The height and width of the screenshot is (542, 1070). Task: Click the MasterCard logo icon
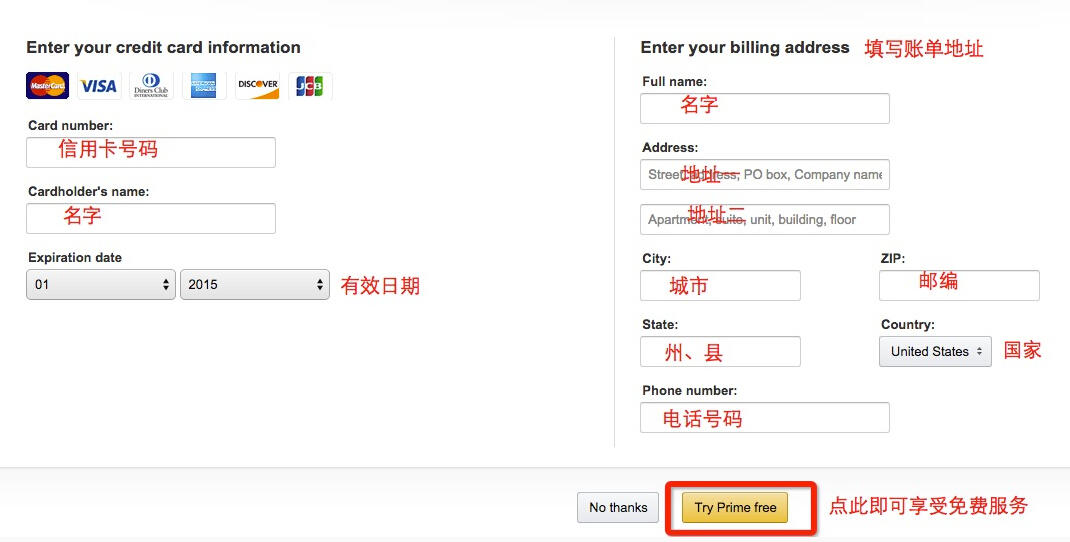point(48,86)
